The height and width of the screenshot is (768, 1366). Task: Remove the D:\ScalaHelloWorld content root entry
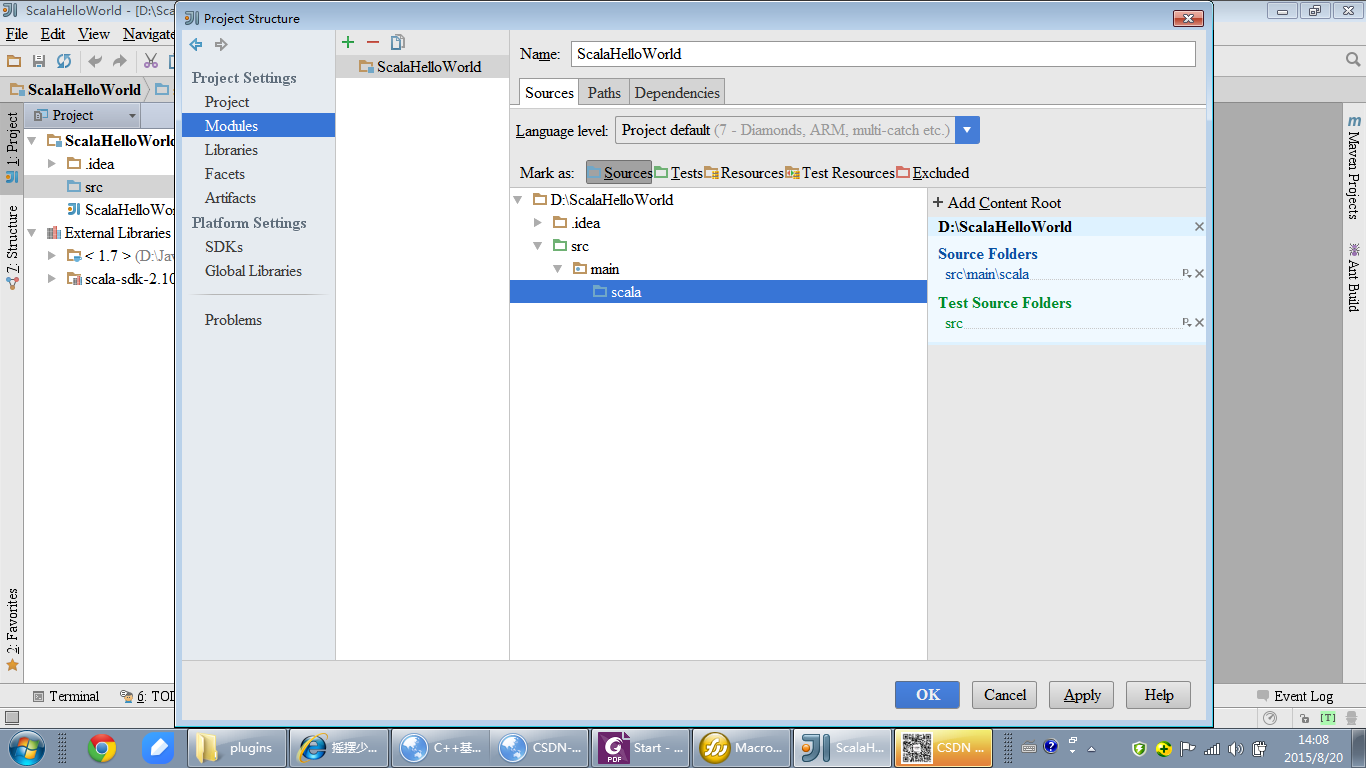(1199, 227)
